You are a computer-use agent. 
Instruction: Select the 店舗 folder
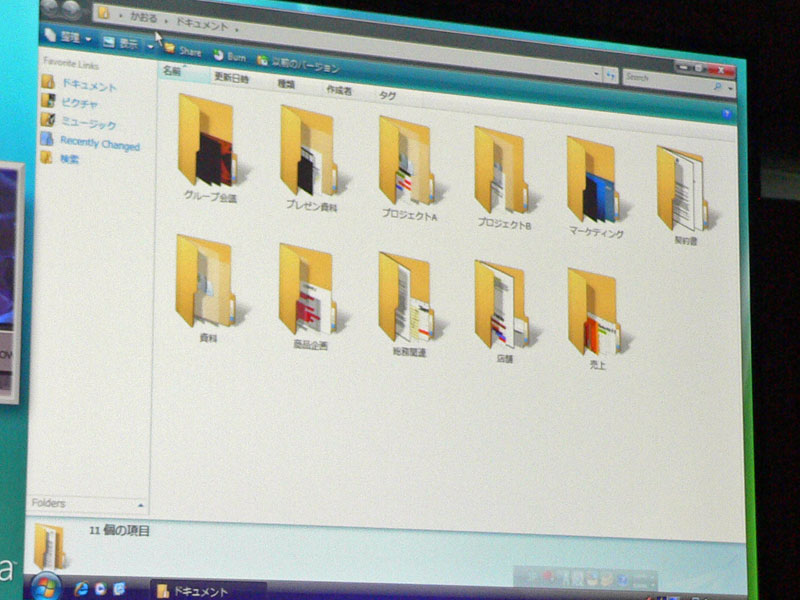504,312
